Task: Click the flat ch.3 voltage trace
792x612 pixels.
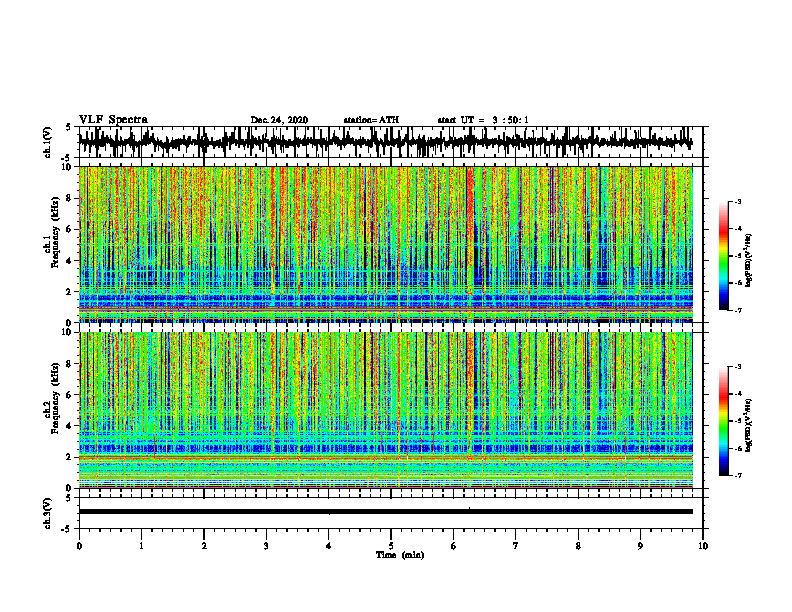Action: [385, 512]
